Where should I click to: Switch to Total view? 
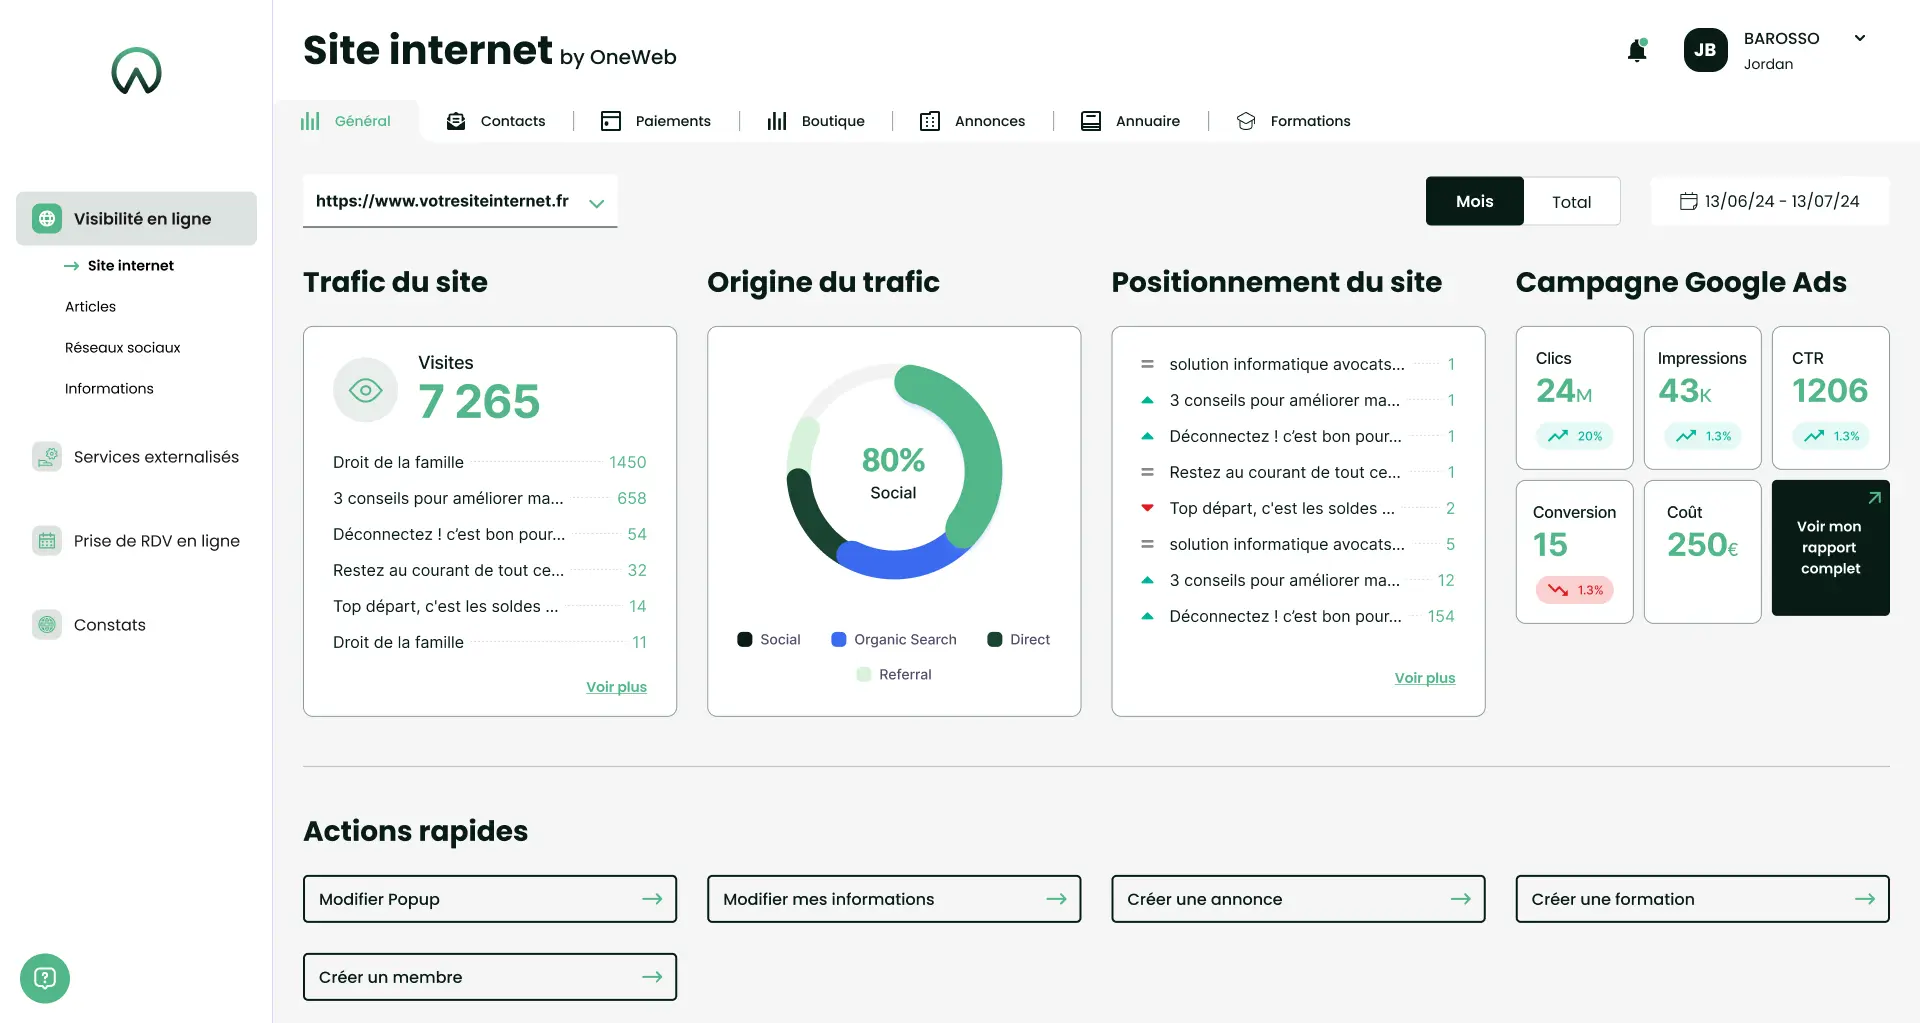point(1571,201)
